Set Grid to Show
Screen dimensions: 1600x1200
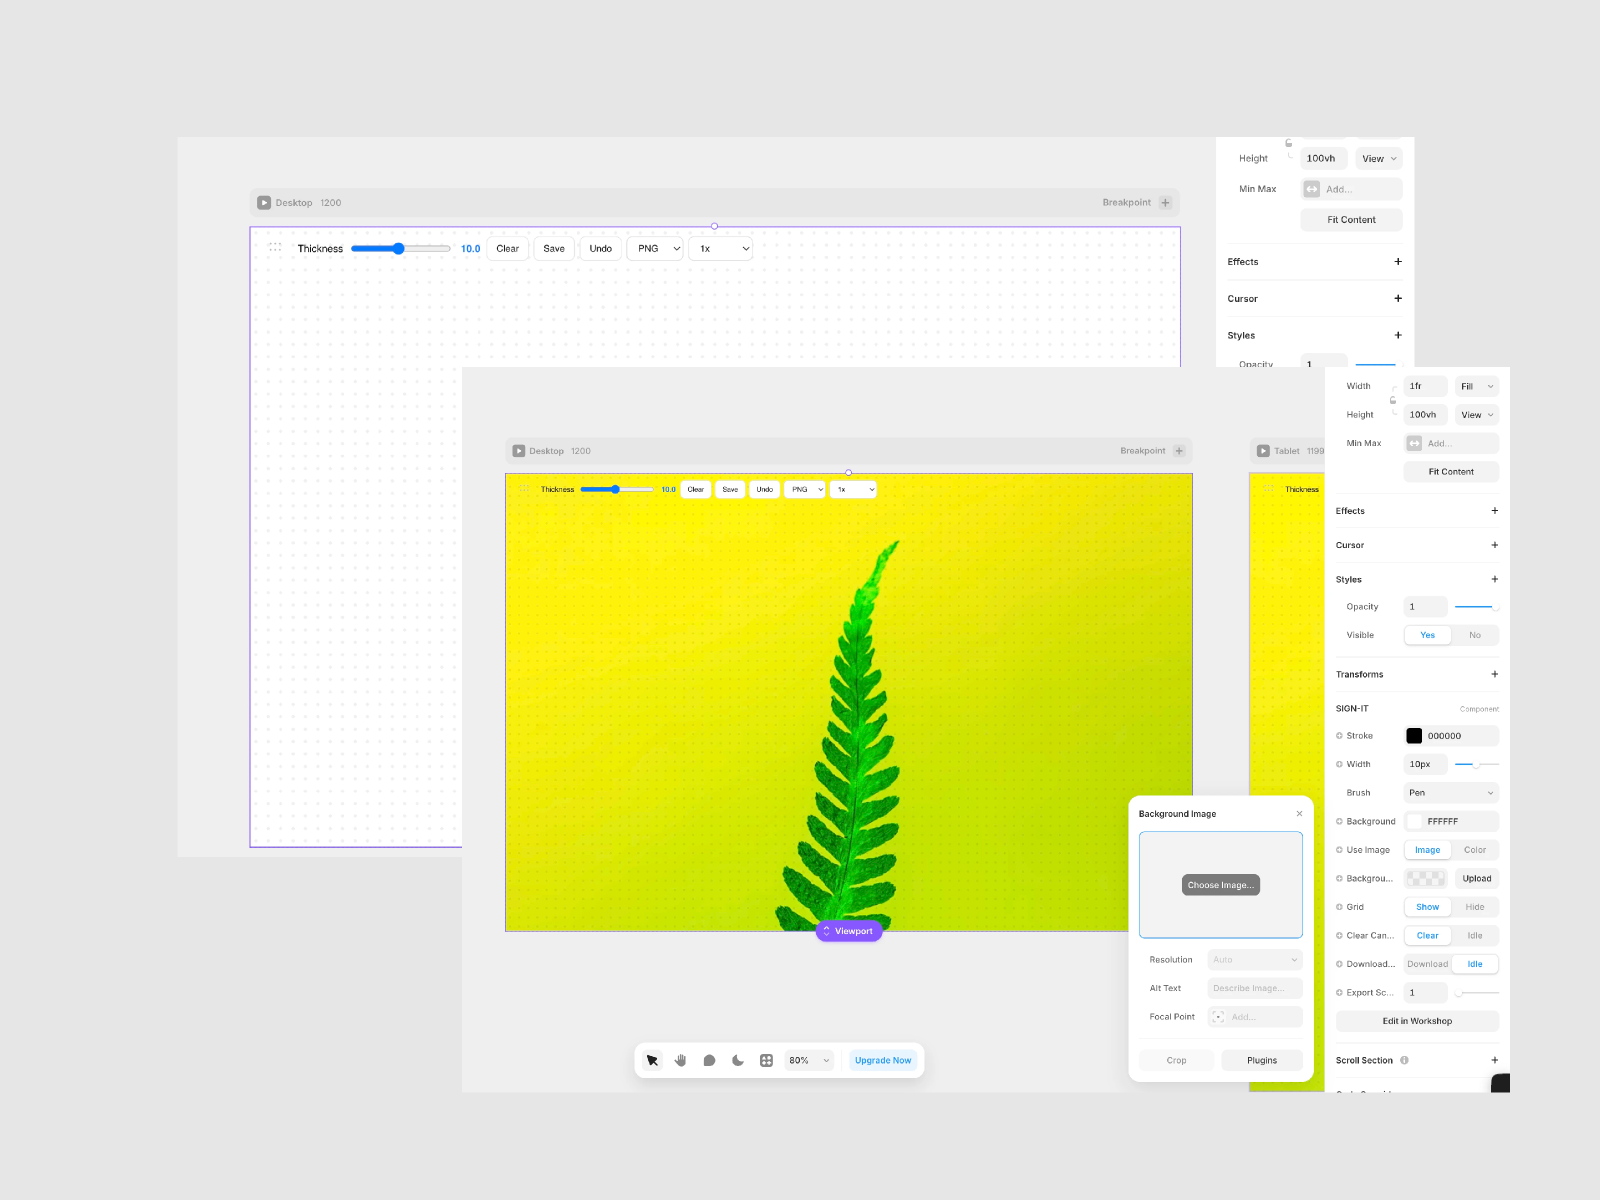[1427, 907]
